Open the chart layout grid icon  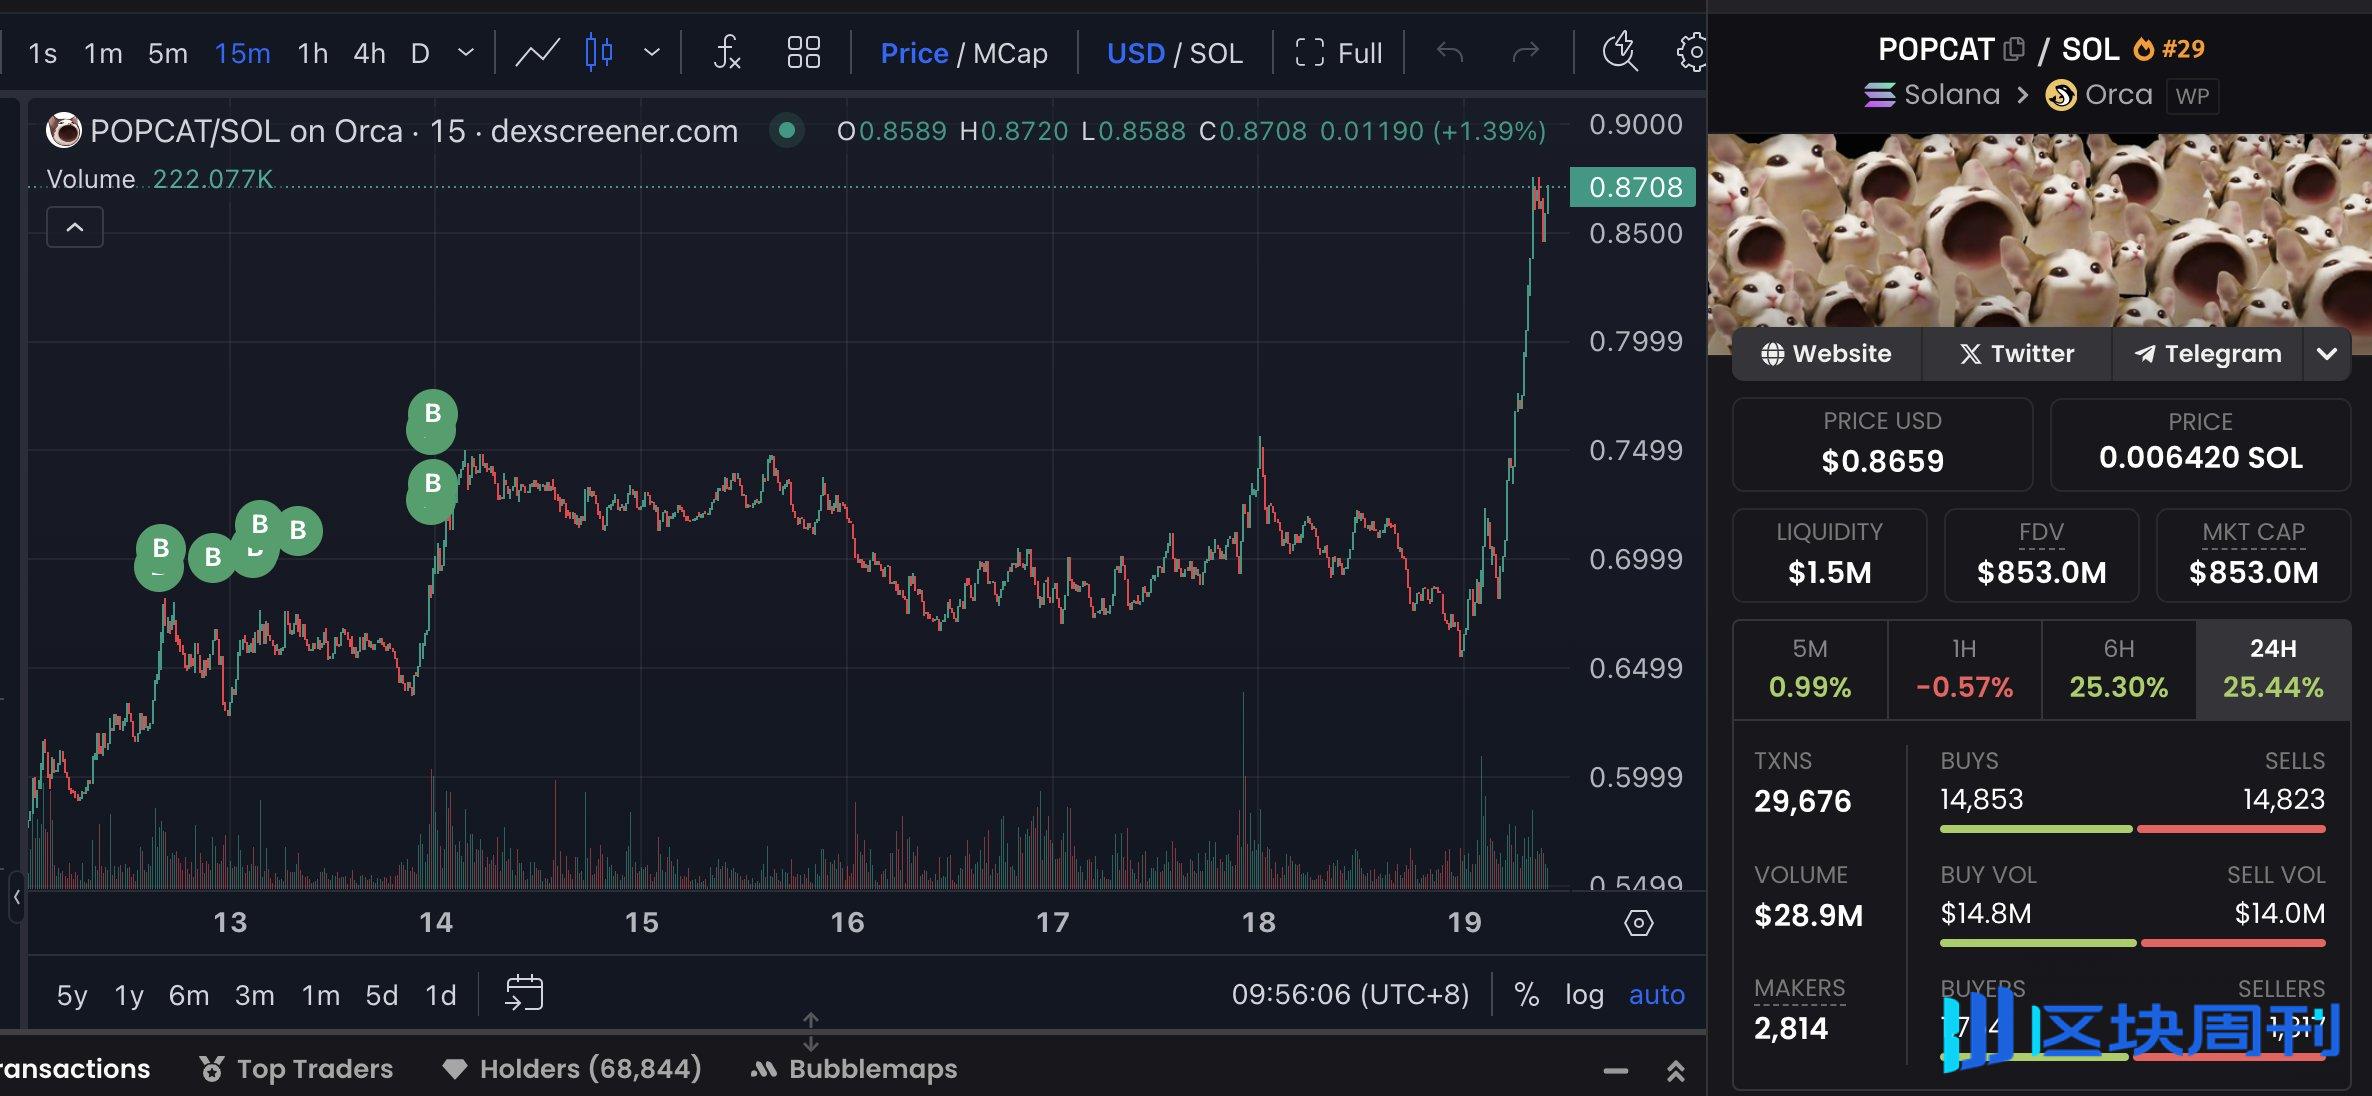tap(803, 52)
